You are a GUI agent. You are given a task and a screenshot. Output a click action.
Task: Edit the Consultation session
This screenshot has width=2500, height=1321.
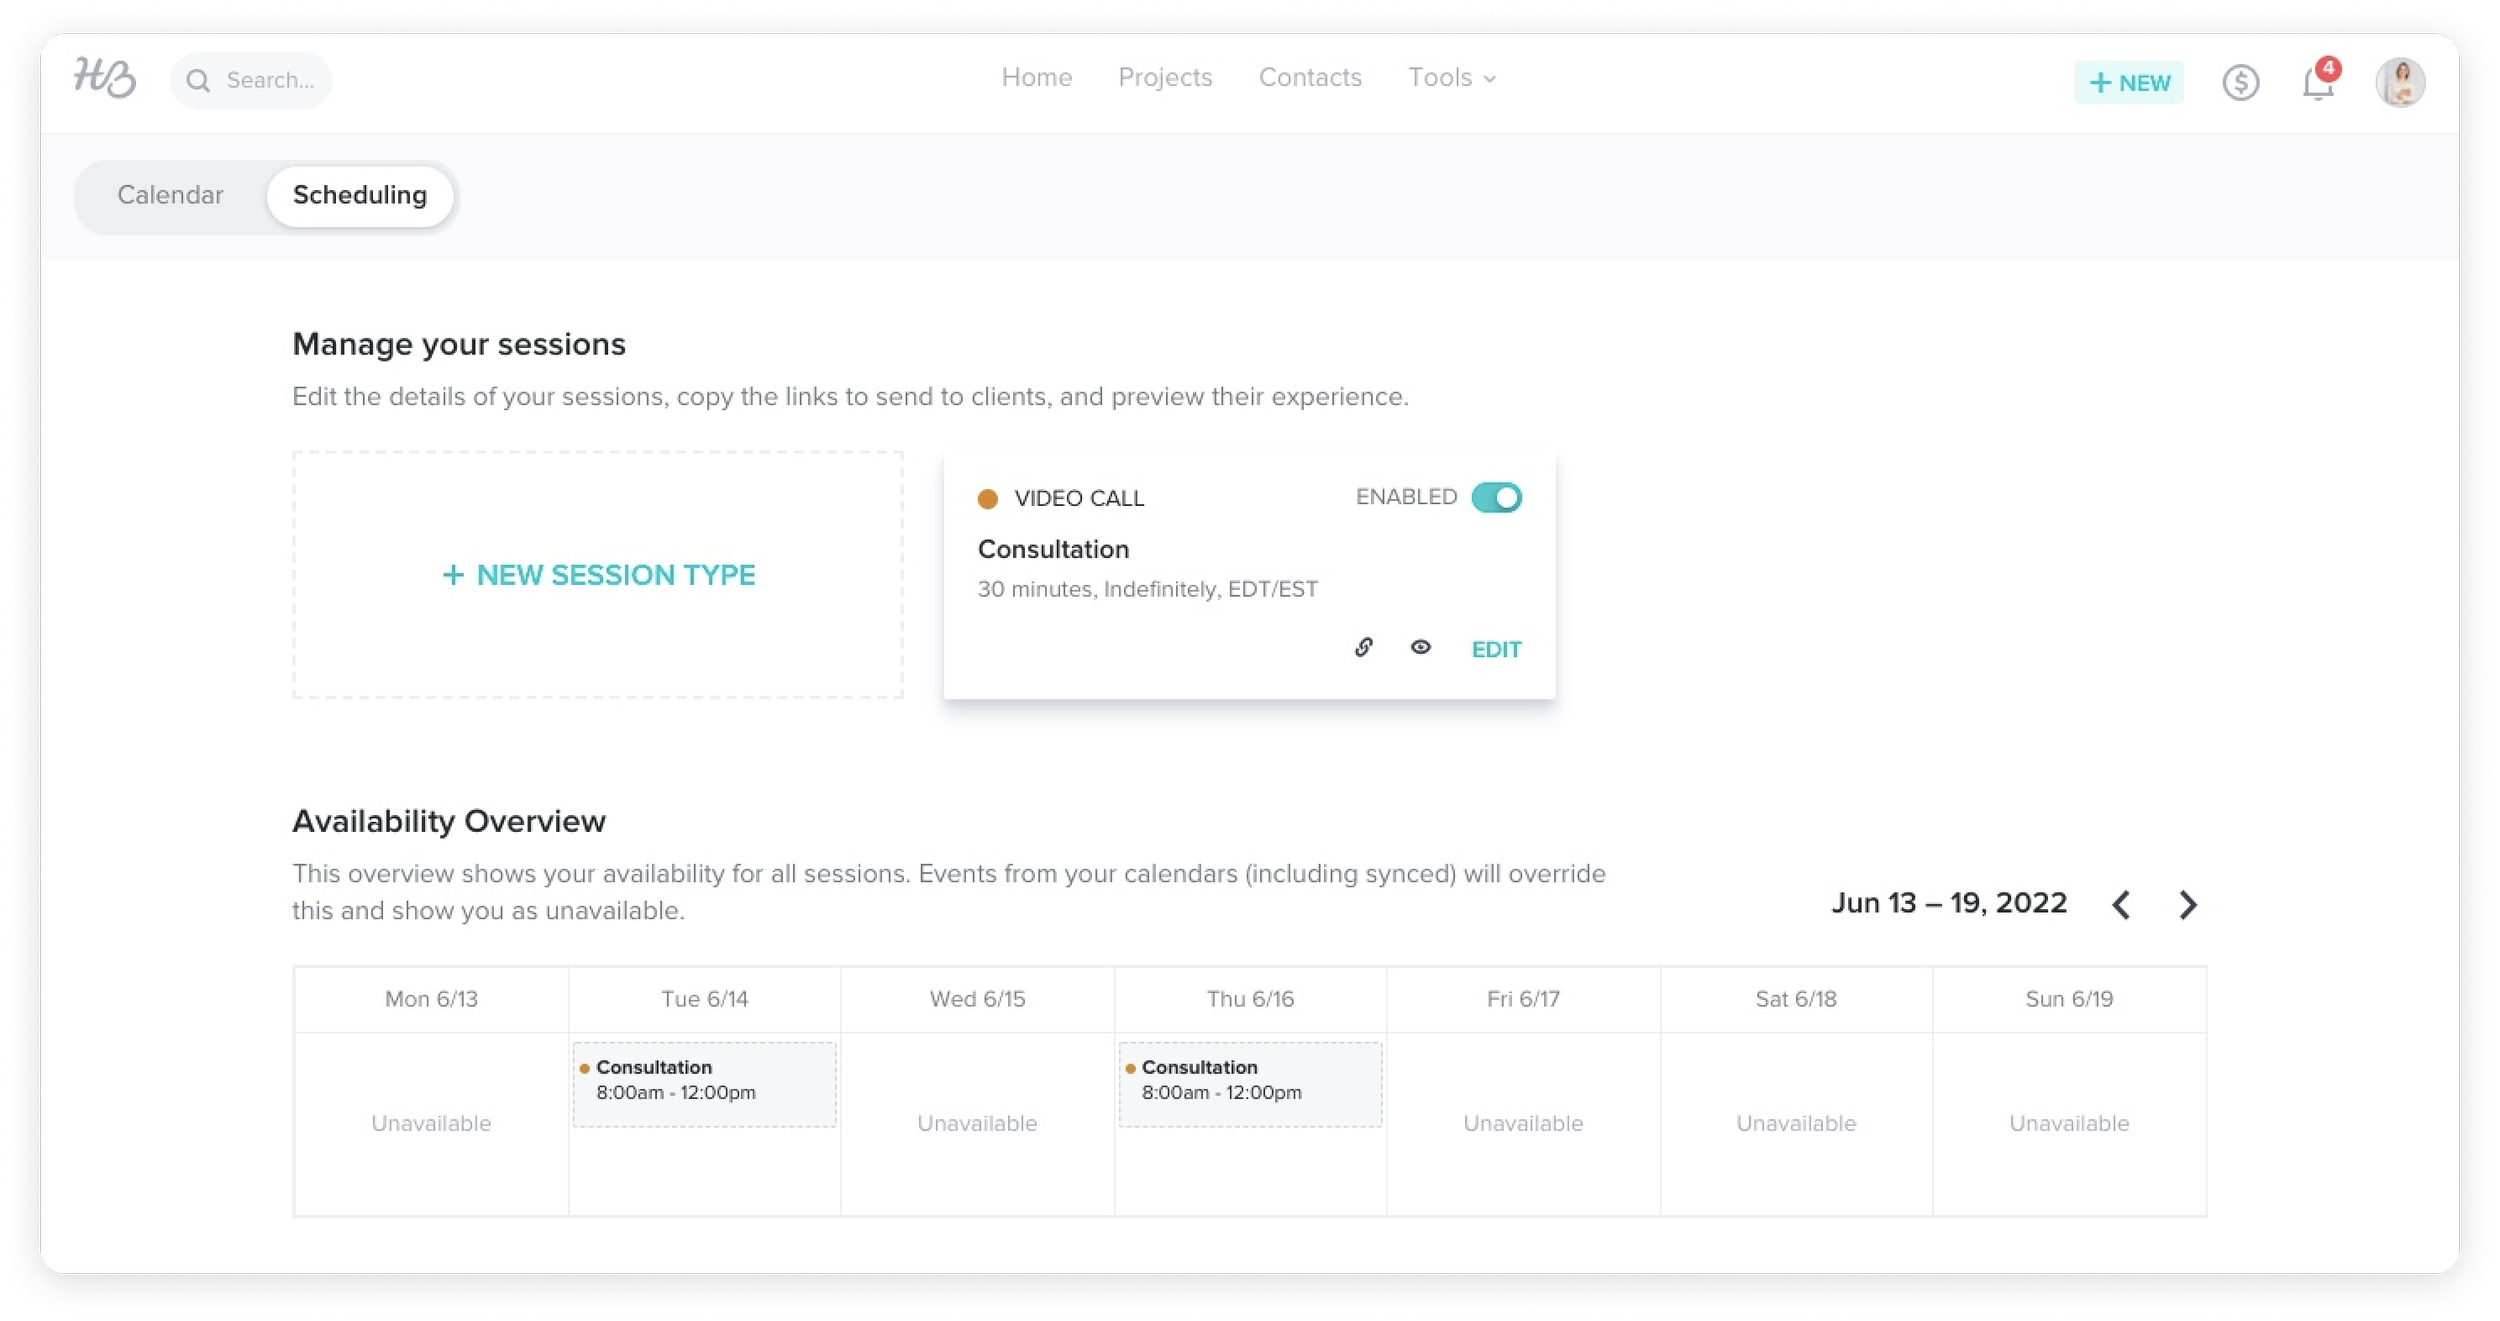[1496, 648]
